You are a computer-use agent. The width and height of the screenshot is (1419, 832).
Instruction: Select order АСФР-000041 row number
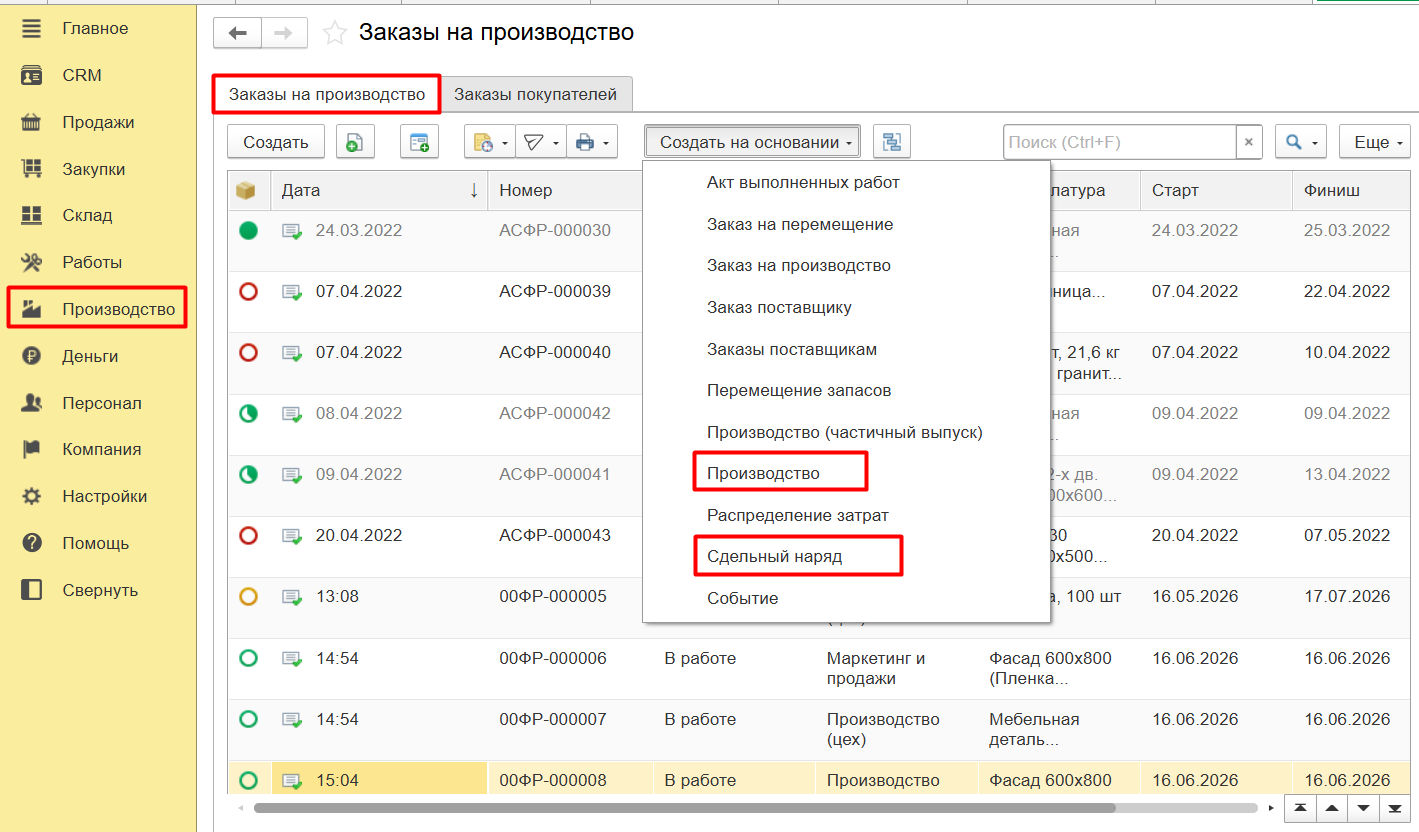tap(555, 474)
